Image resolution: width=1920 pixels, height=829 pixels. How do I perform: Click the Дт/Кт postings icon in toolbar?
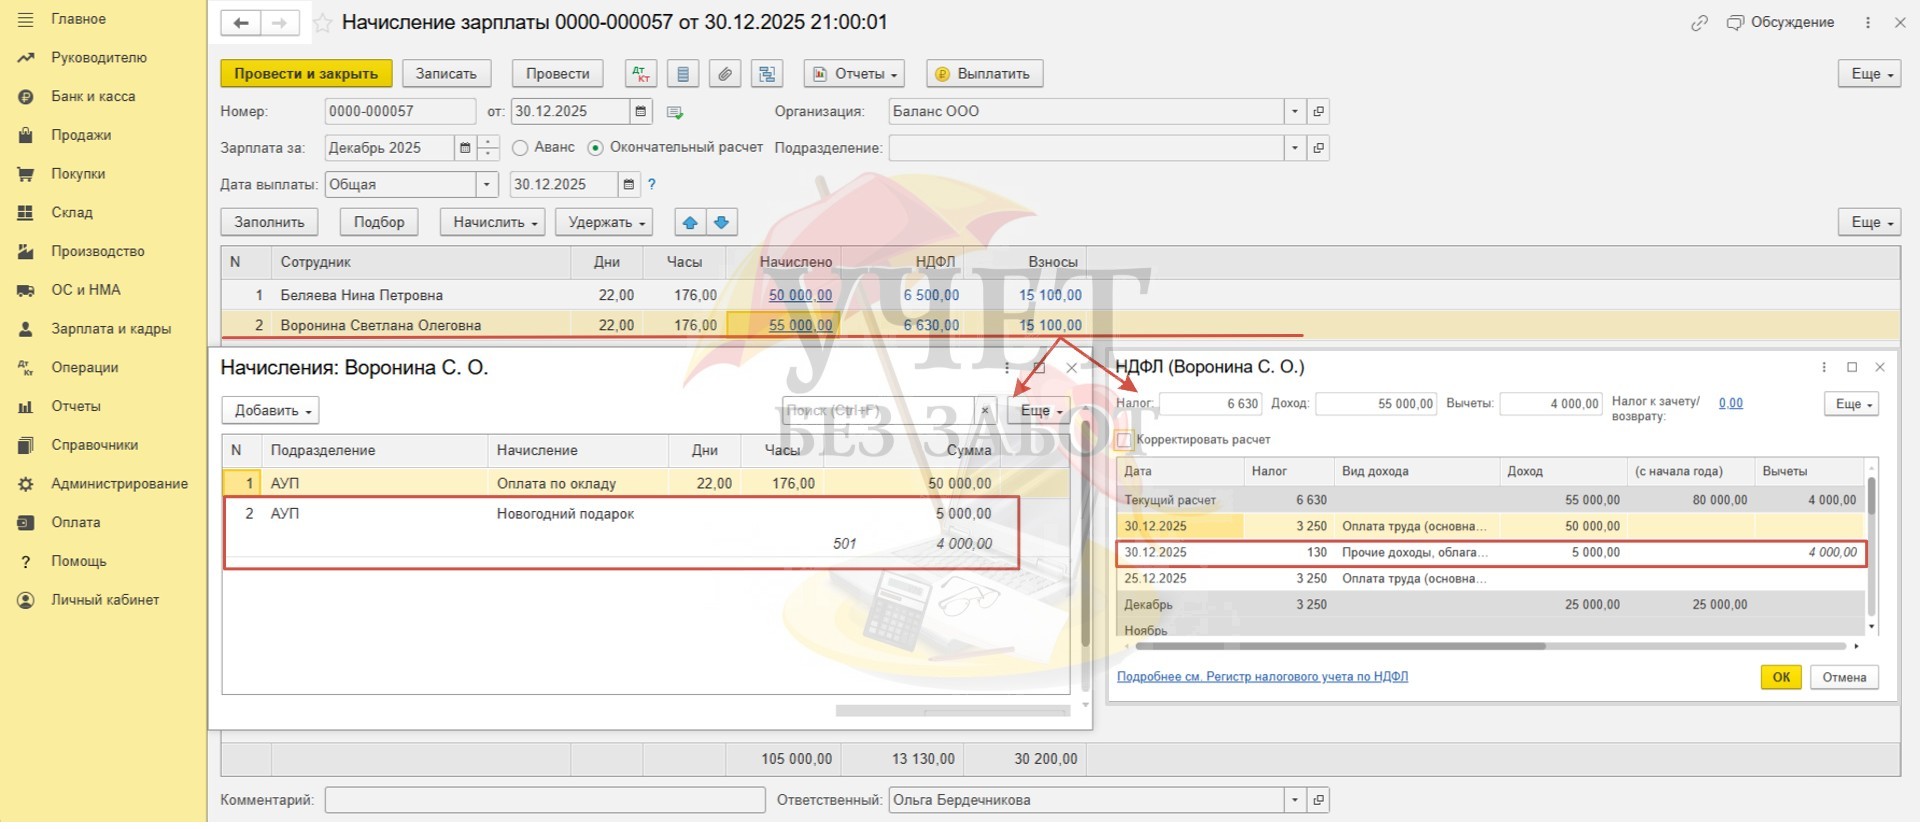(x=640, y=74)
